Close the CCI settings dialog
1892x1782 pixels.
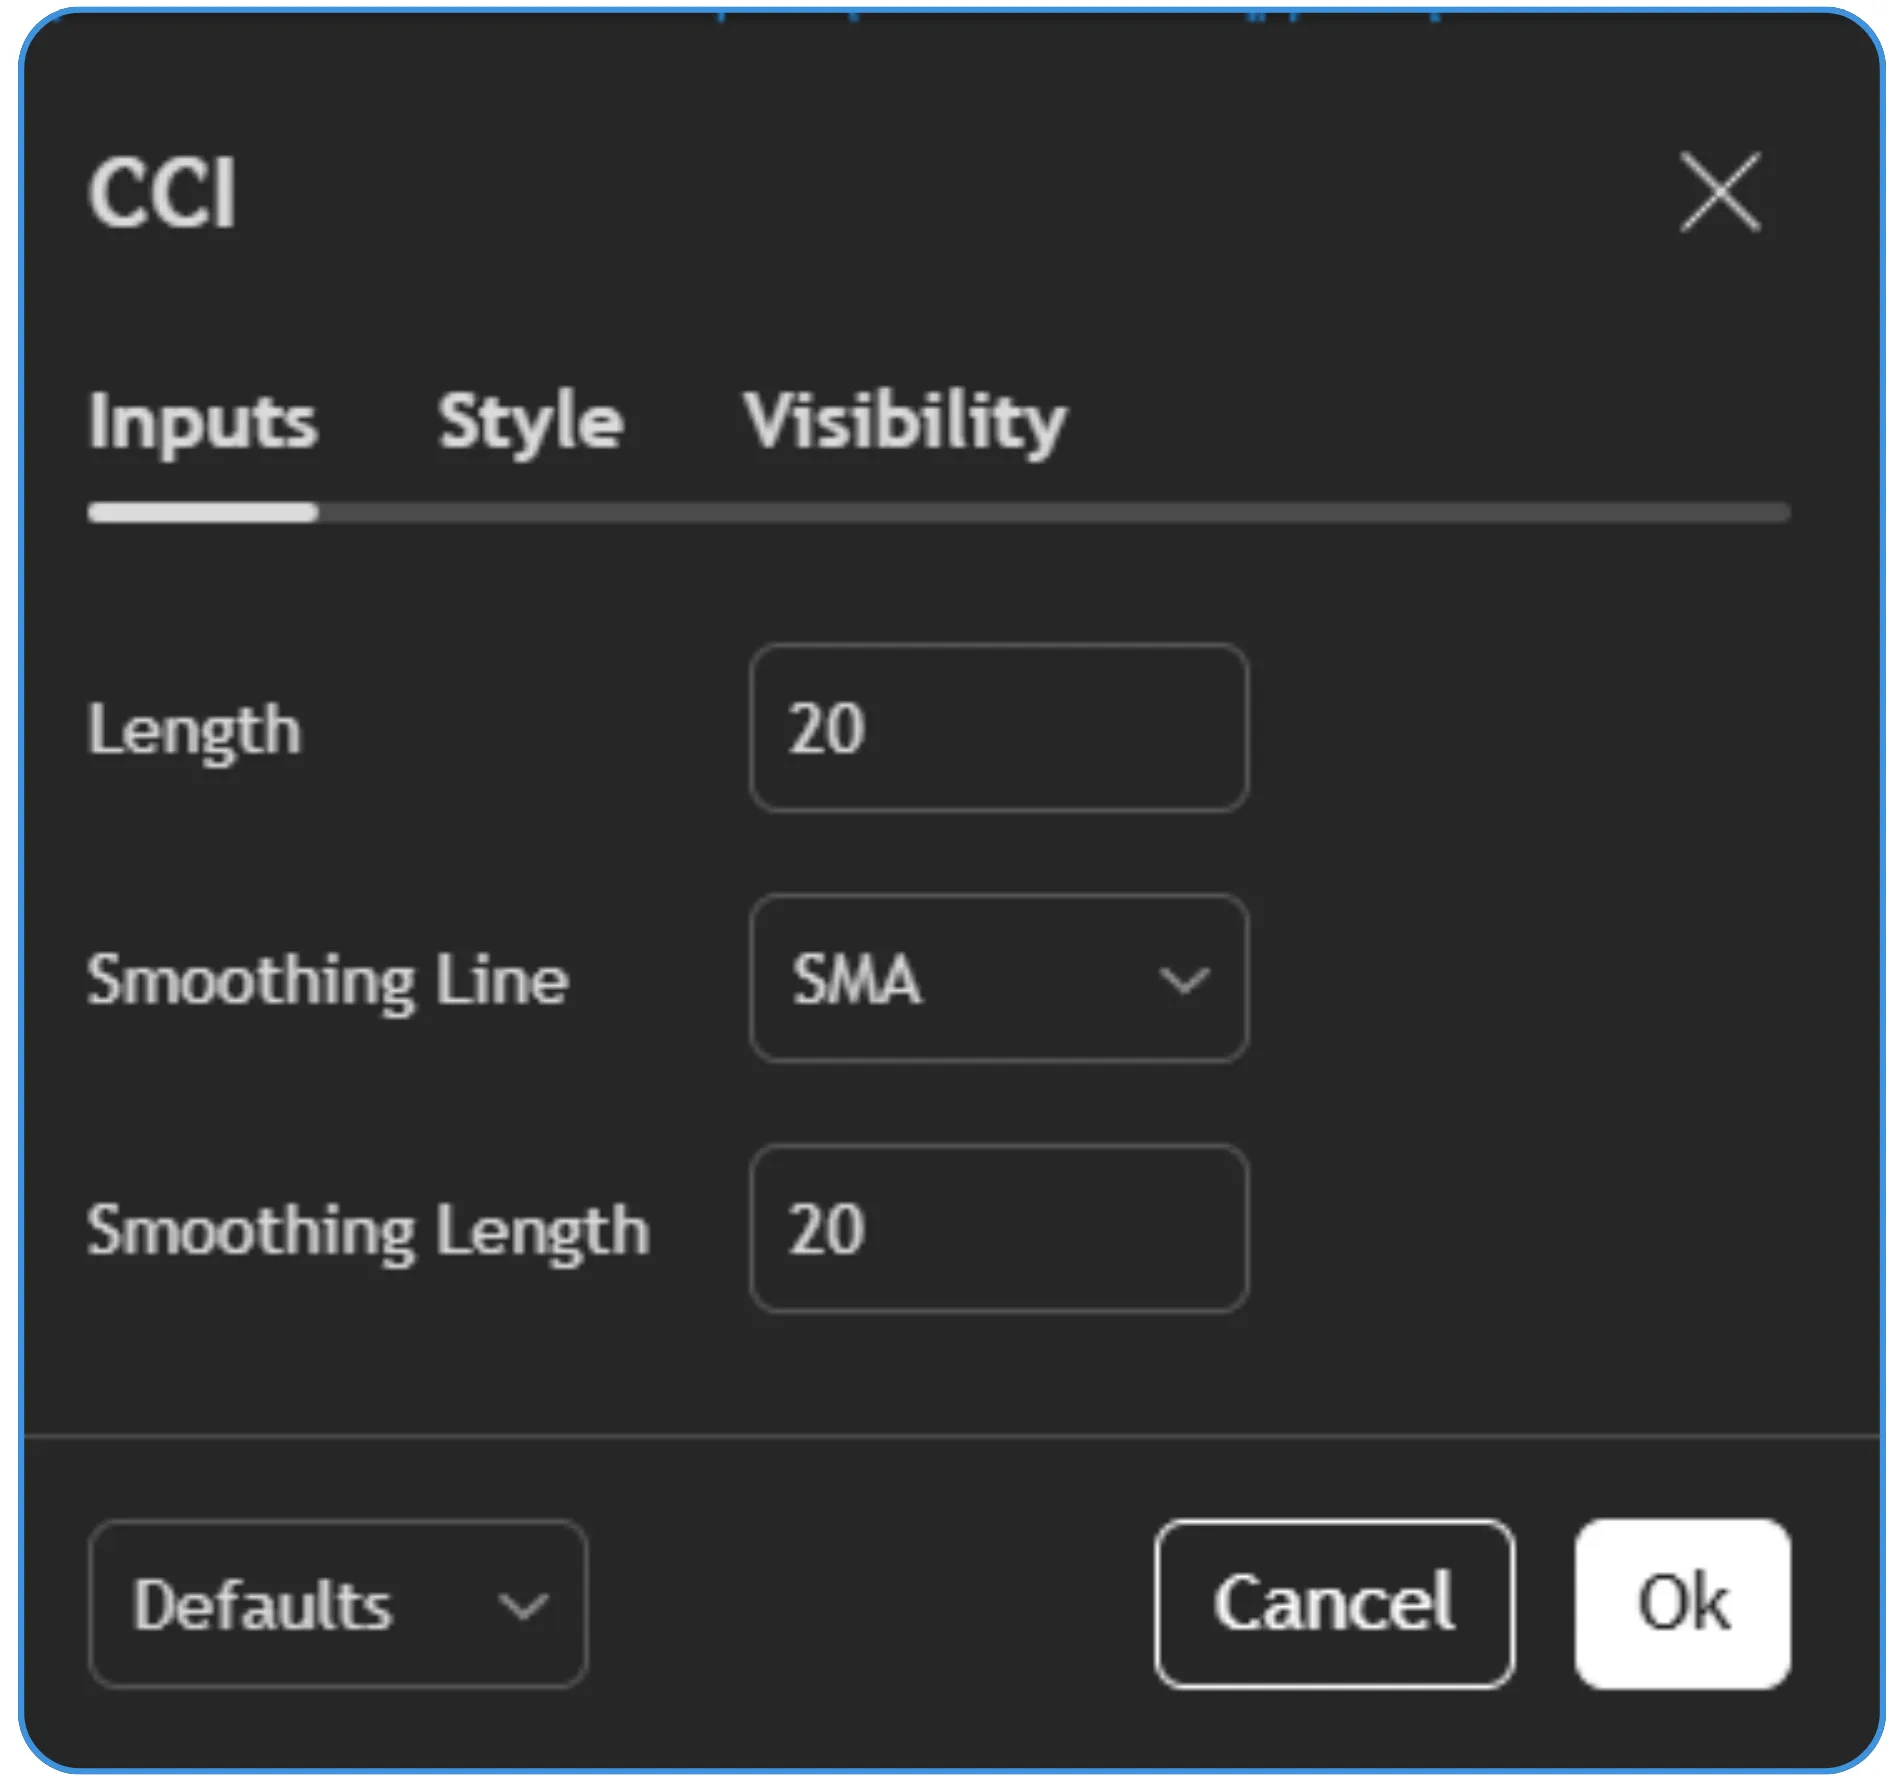pos(1720,193)
